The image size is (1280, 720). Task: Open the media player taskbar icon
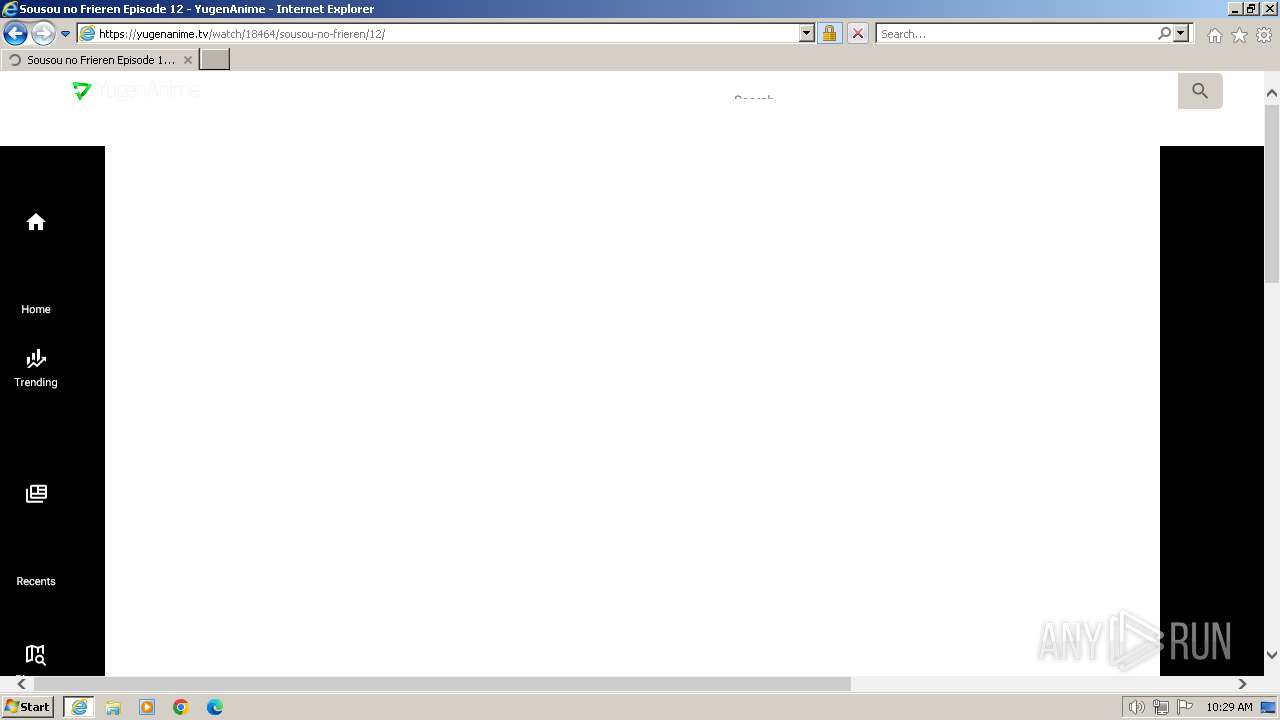[147, 707]
